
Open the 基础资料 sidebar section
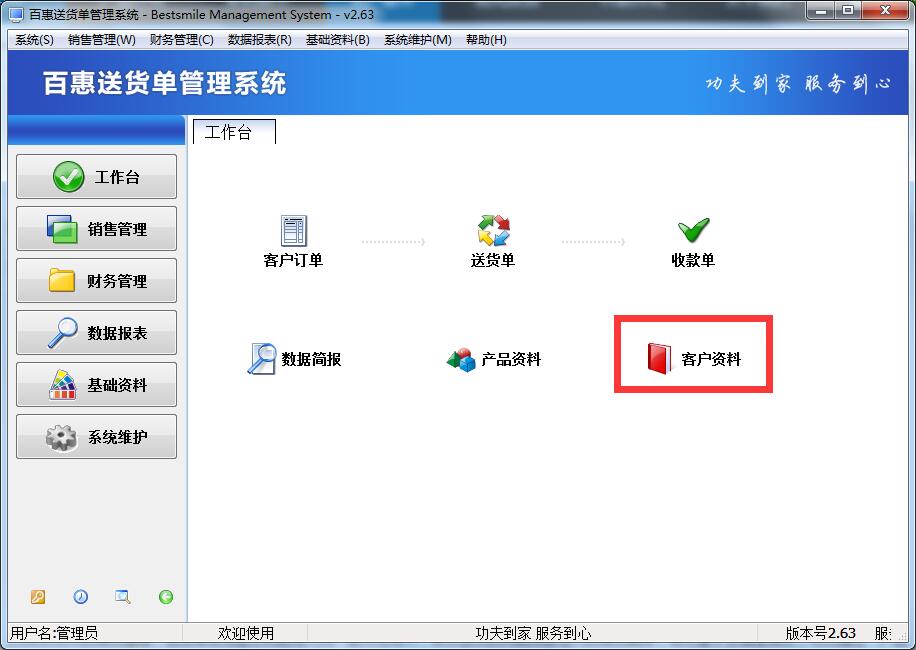[96, 384]
